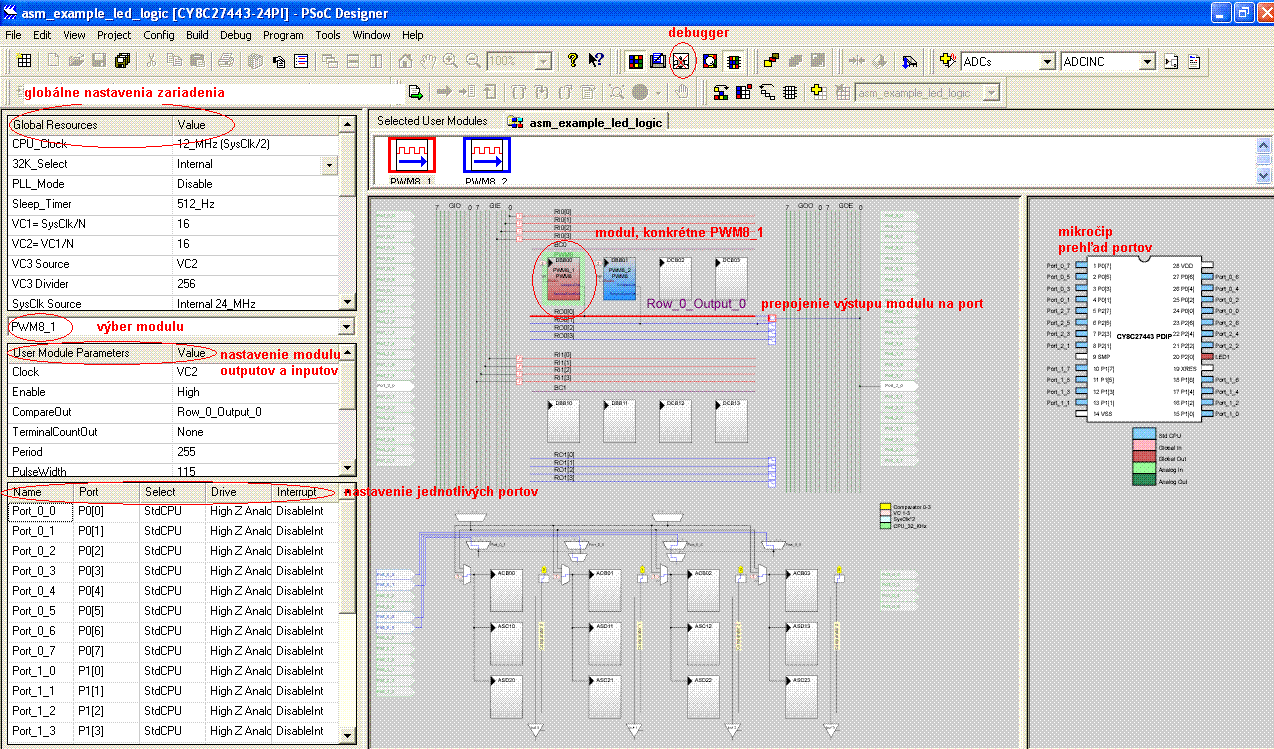Open the ADCINC module dropdown
This screenshot has height=749, width=1274.
coord(1147,61)
